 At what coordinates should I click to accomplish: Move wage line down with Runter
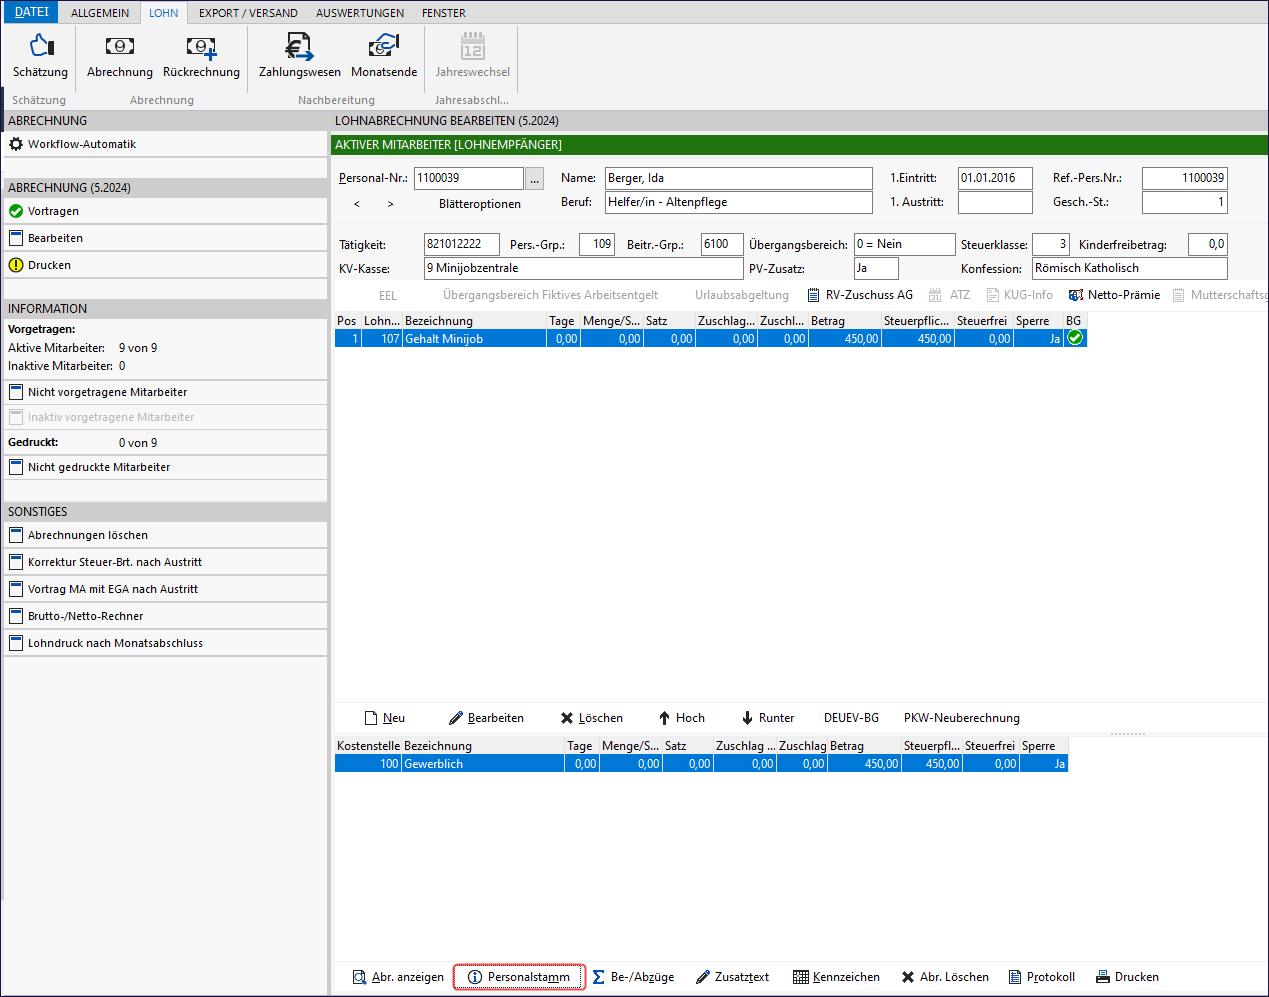pos(767,718)
